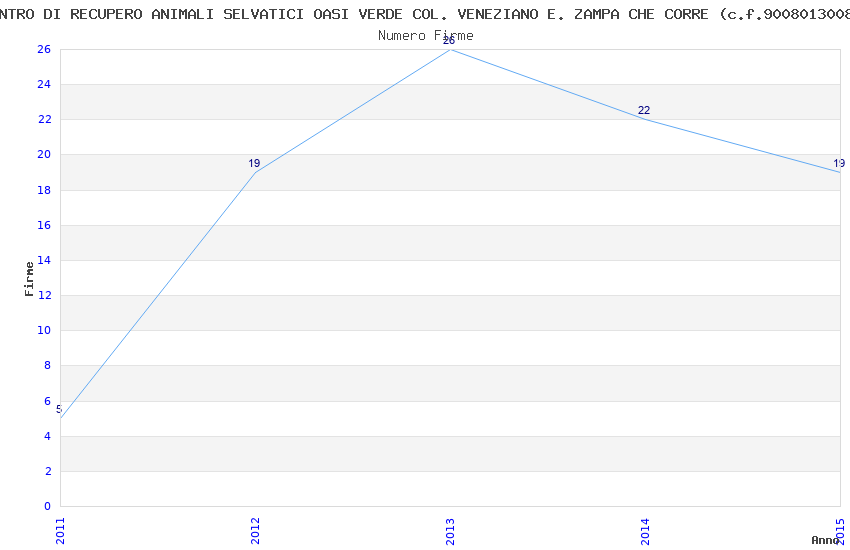Click the y-axis tick value 4
Viewport: 850px width, 550px height.
click(x=47, y=436)
